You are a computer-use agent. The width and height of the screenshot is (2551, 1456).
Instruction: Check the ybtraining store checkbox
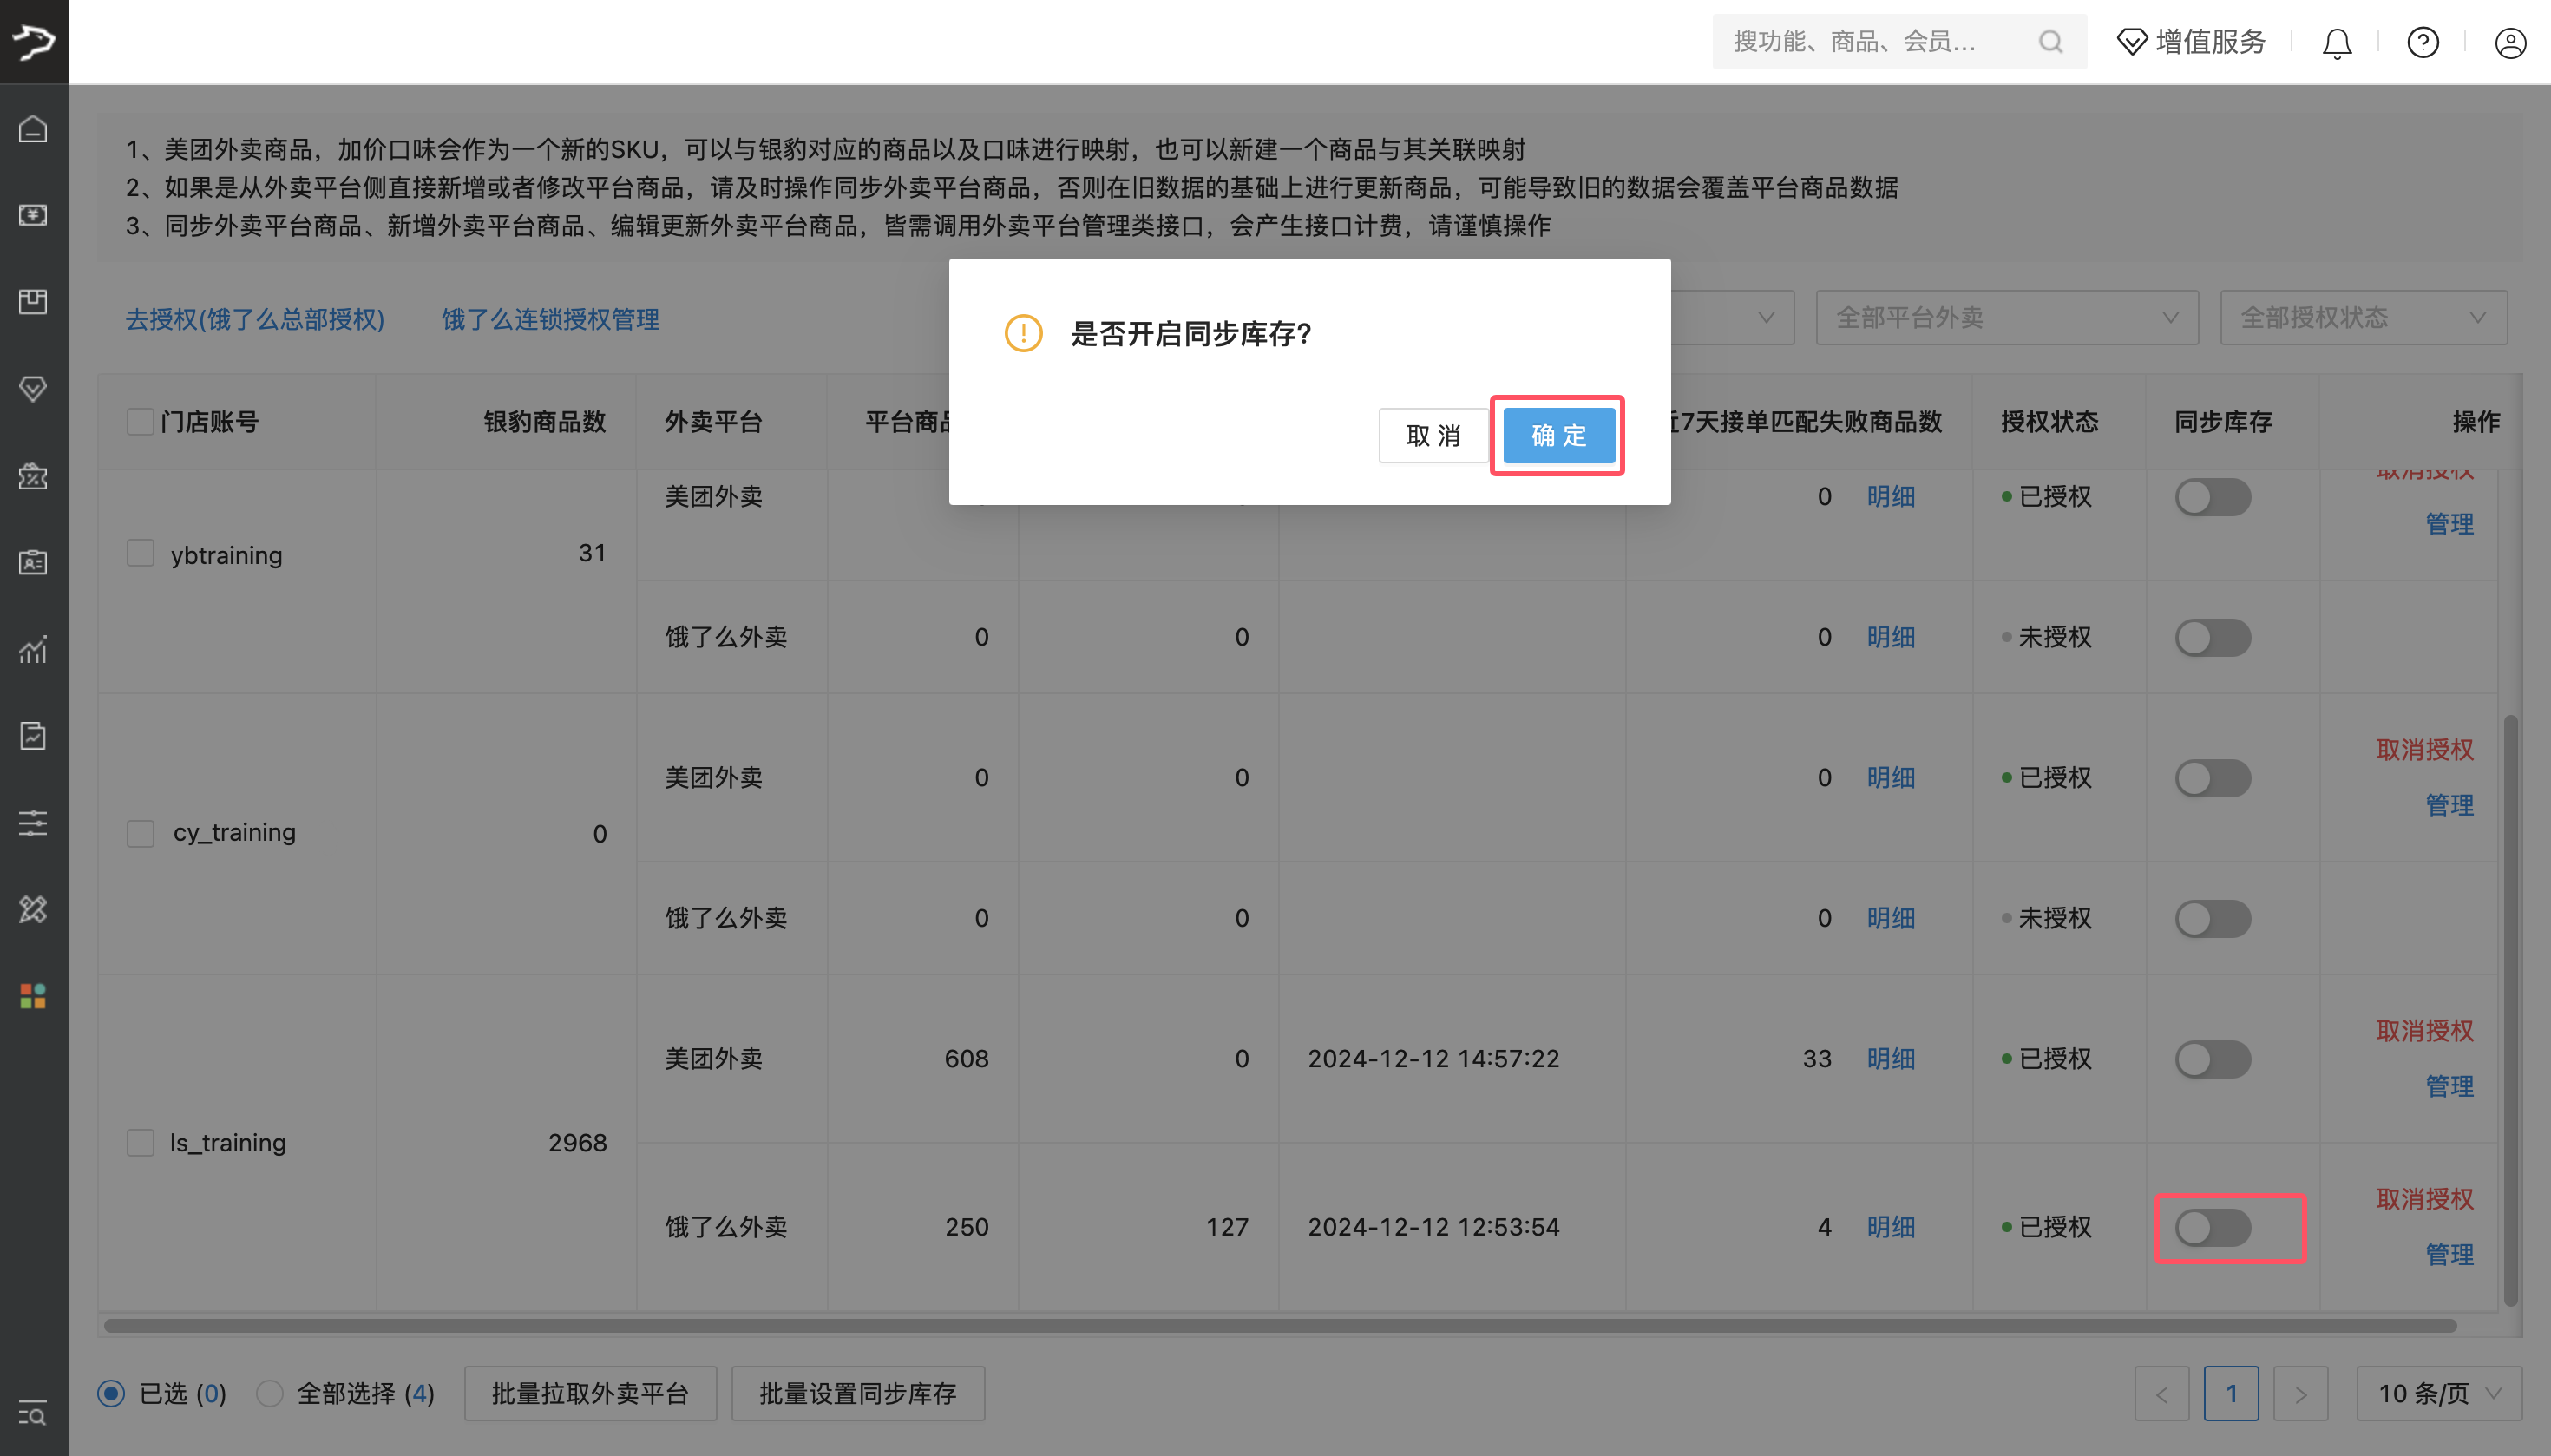(141, 553)
